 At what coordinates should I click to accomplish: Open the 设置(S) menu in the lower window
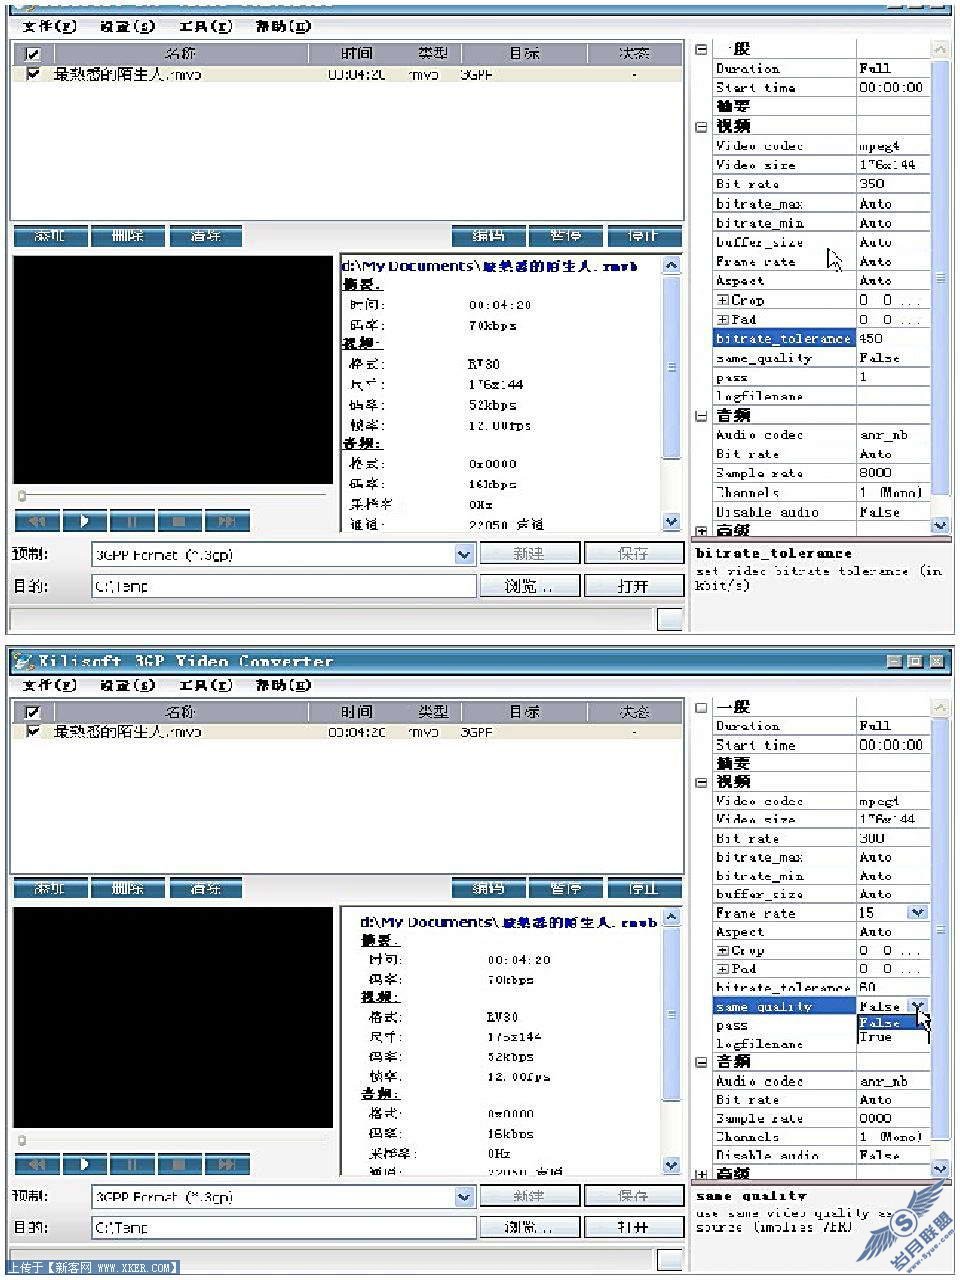(127, 685)
